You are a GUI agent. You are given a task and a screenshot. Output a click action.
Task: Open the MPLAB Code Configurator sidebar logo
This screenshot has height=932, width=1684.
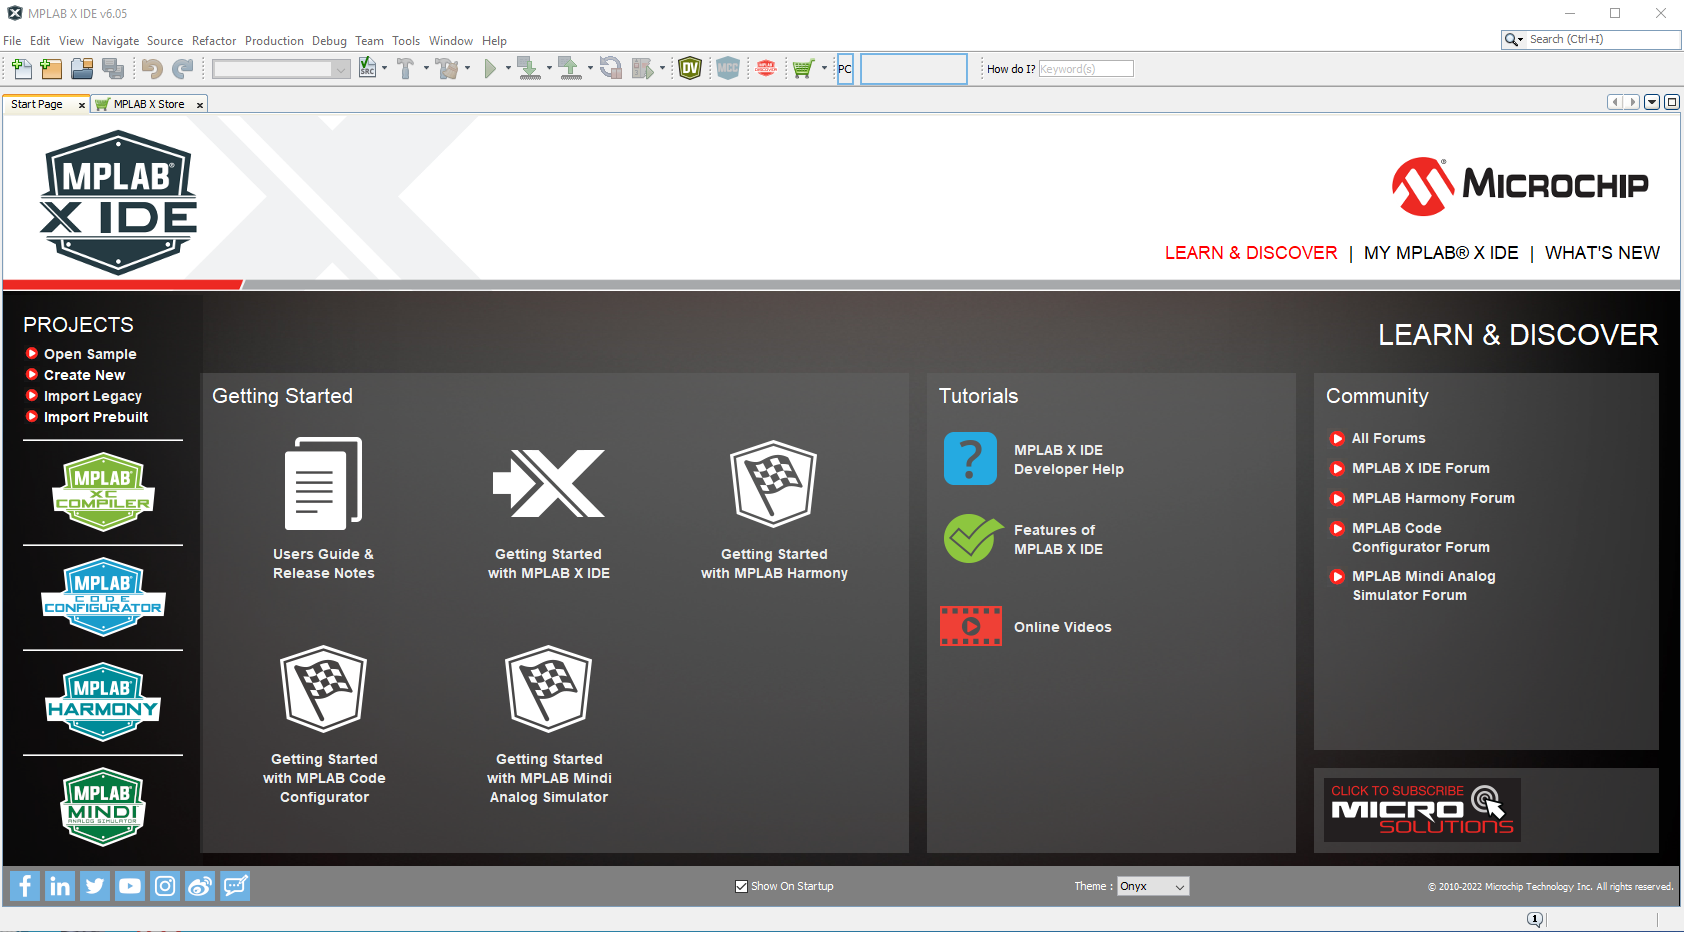tap(103, 597)
